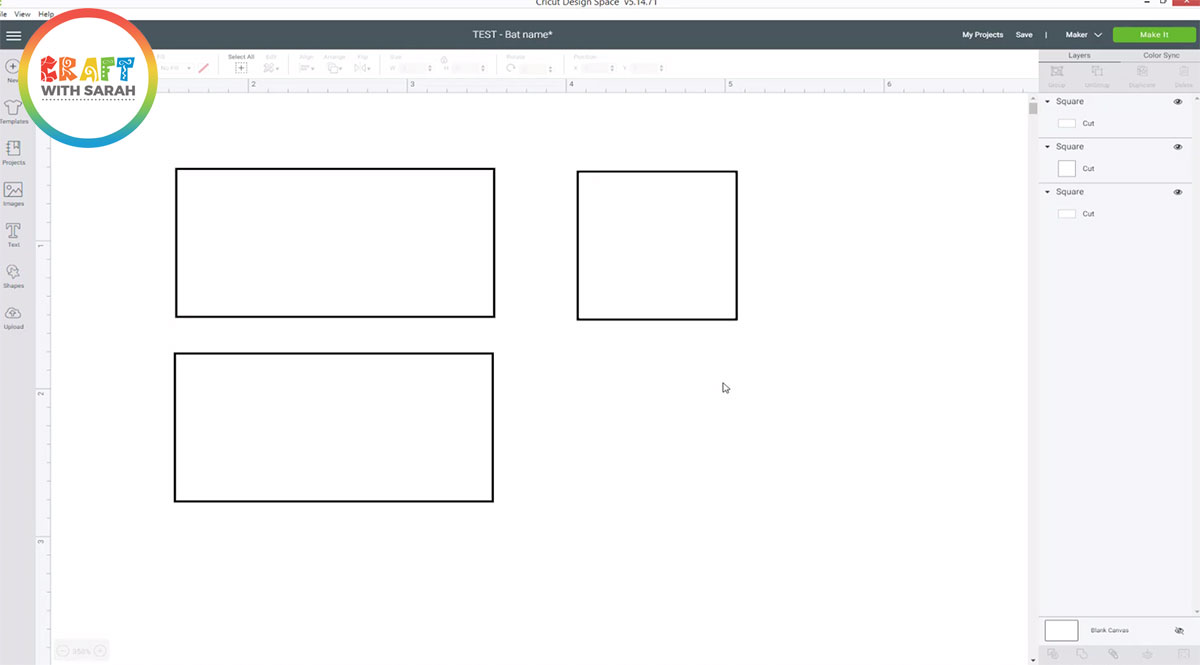Open the Help menu
Viewport: 1200px width, 665px height.
[46, 14]
